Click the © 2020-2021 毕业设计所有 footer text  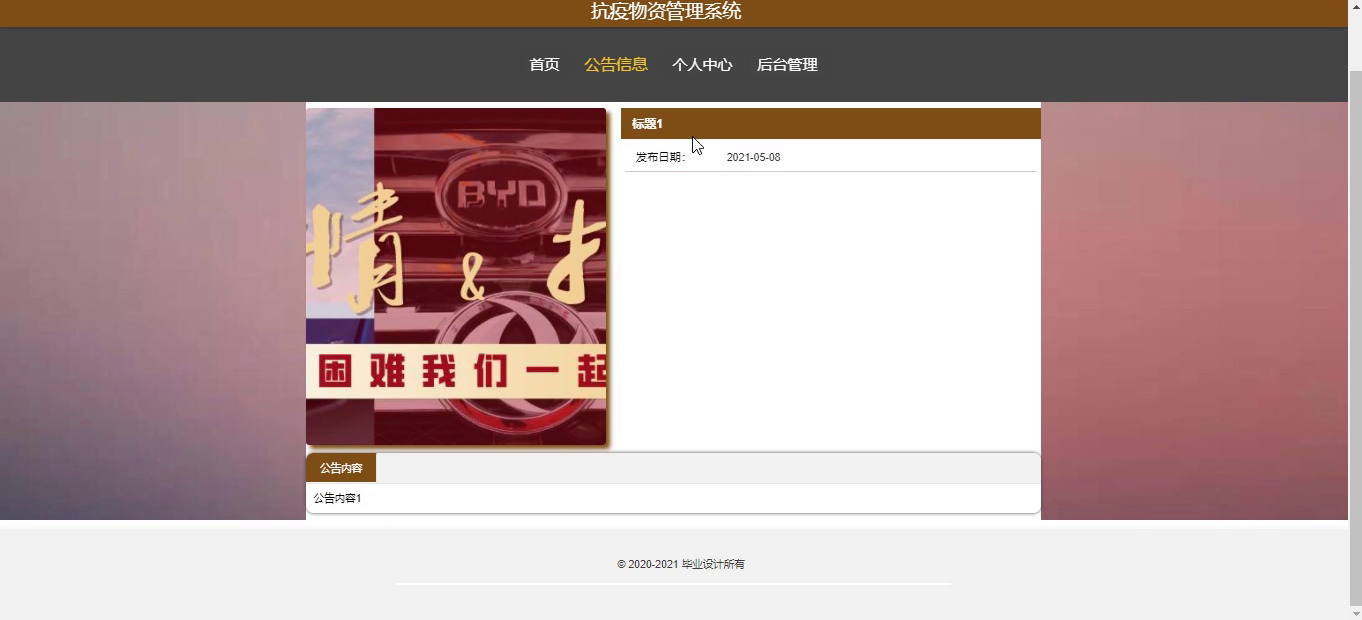point(681,564)
